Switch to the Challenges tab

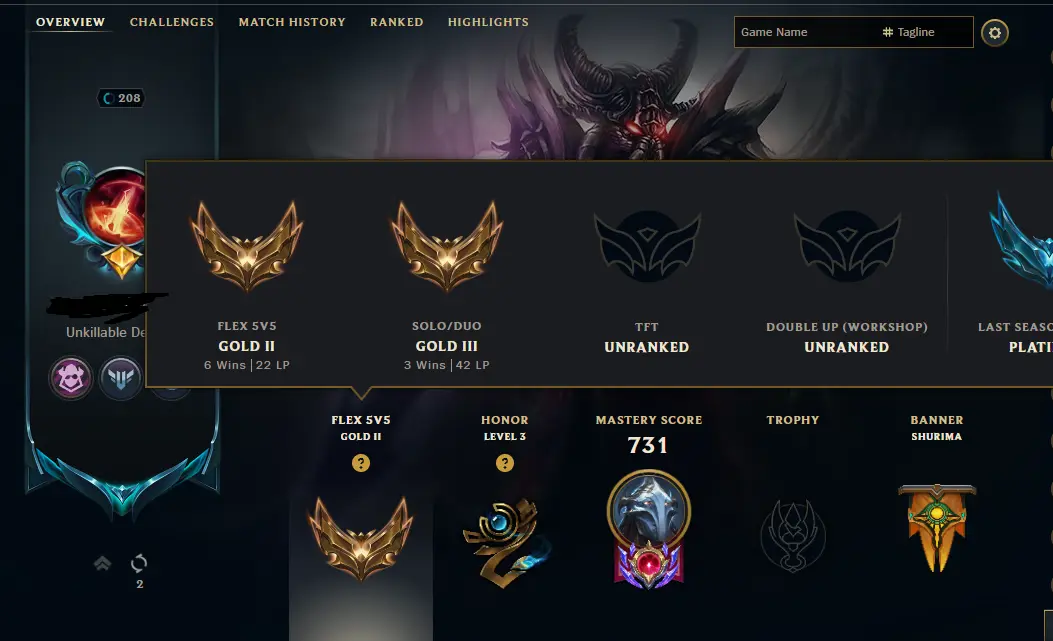point(172,22)
